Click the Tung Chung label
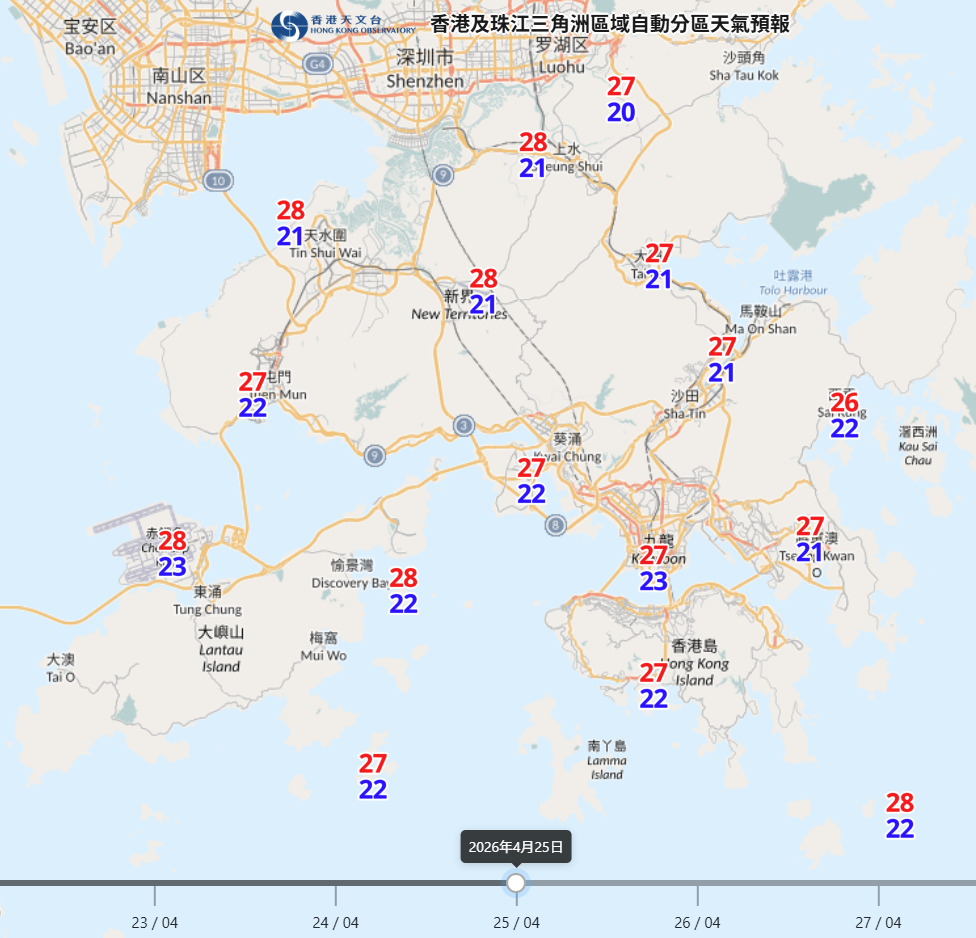976x938 pixels. (208, 601)
